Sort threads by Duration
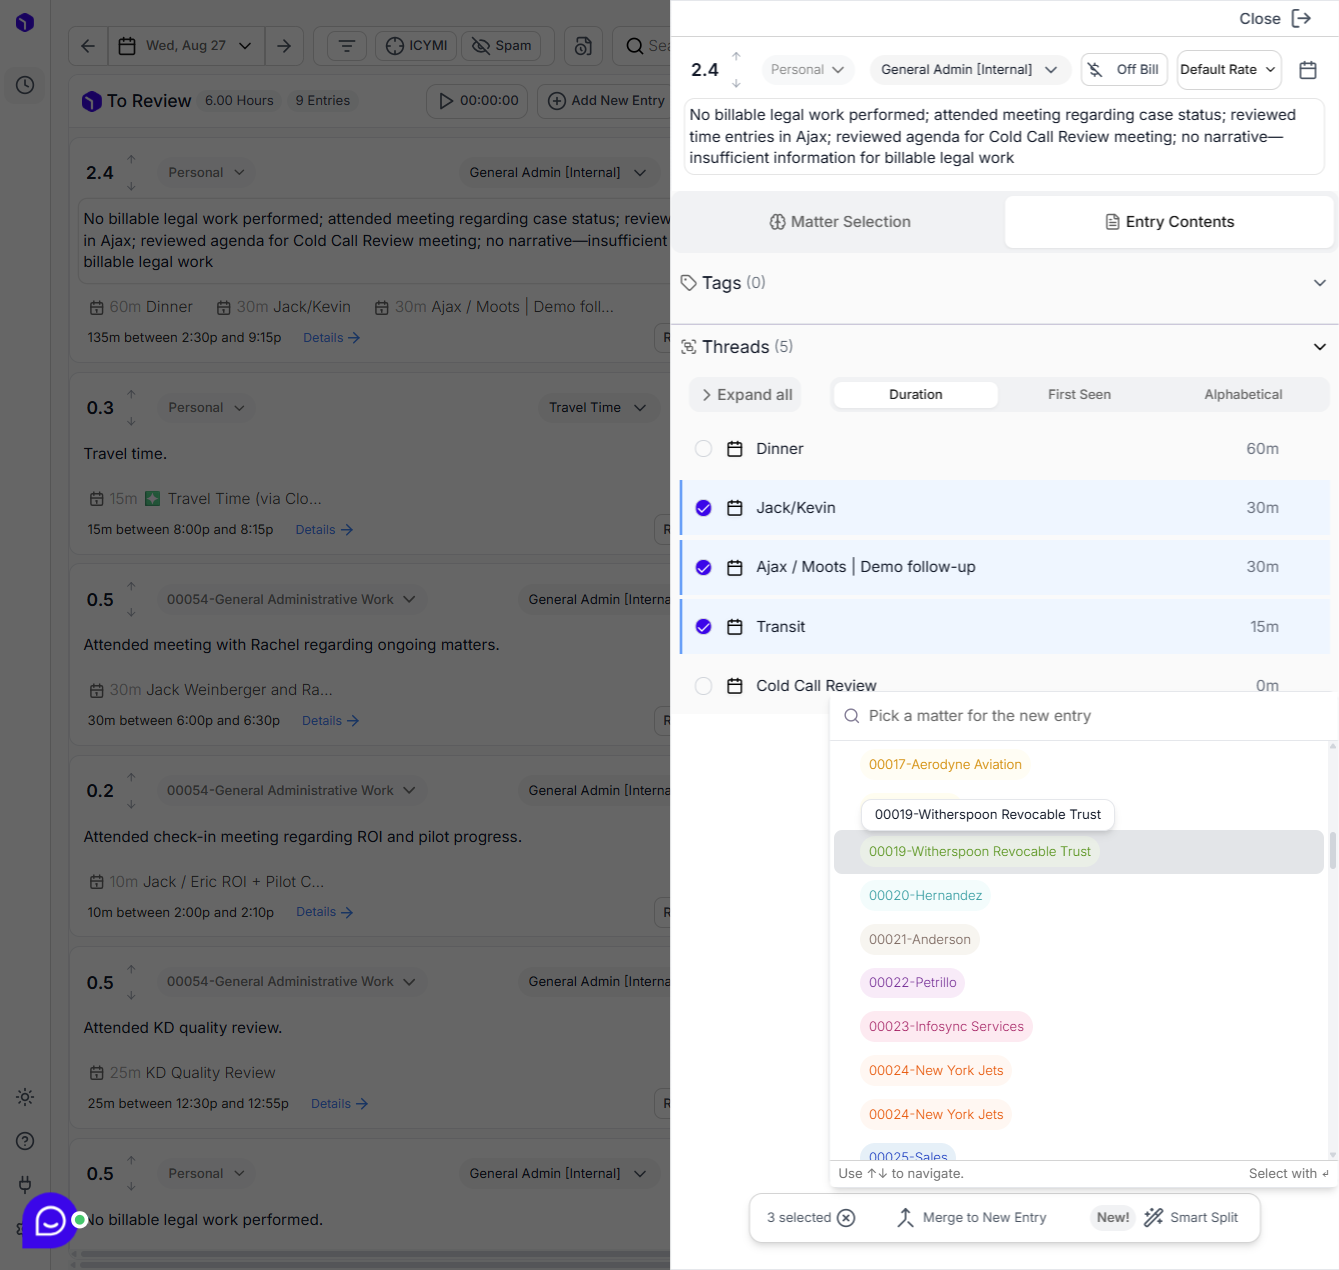 point(915,395)
